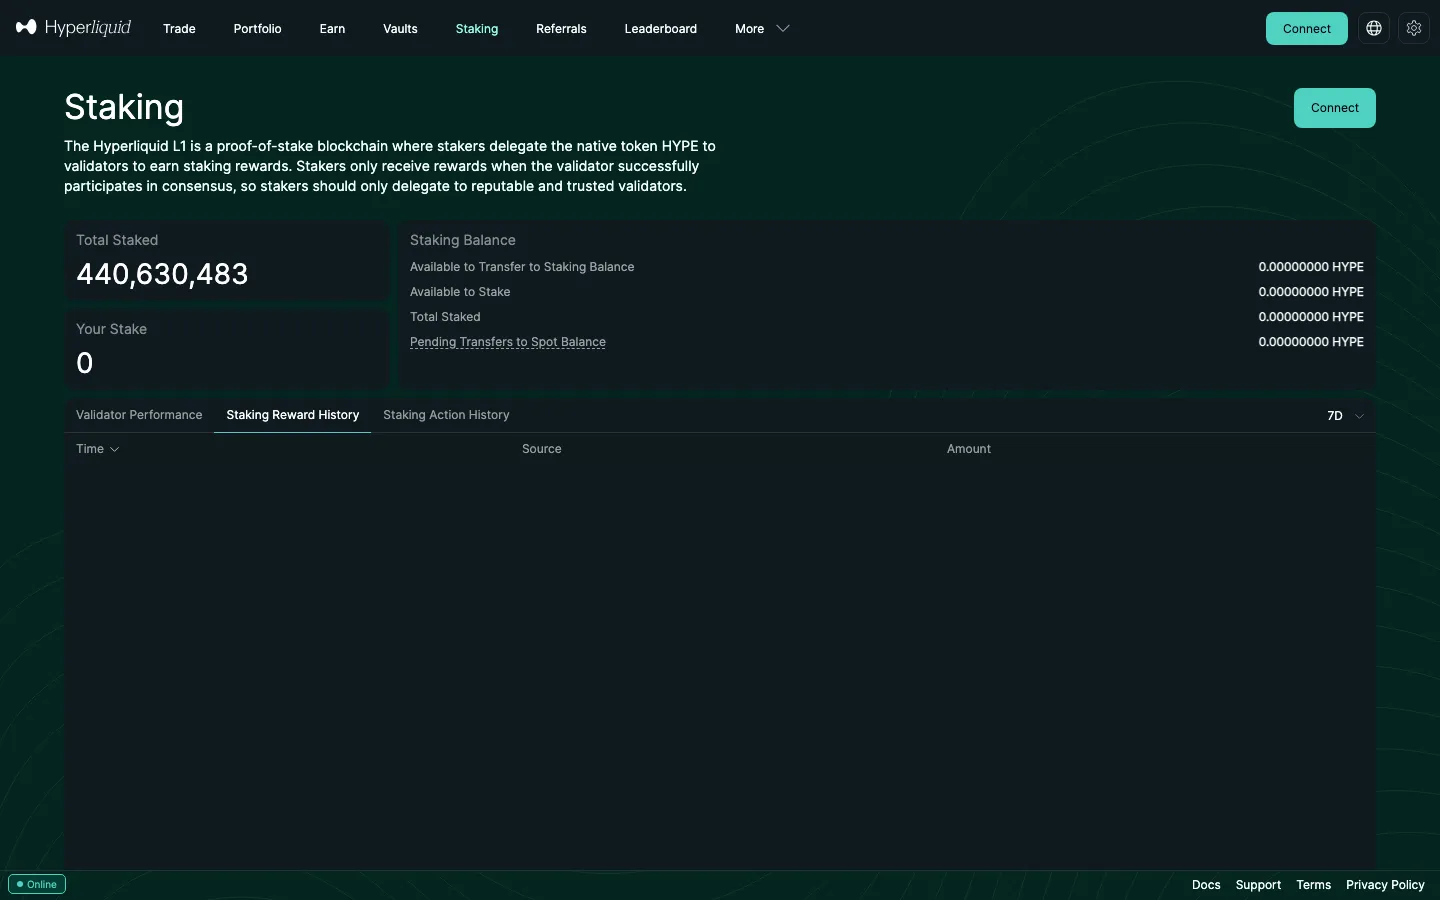The width and height of the screenshot is (1440, 900).
Task: Select the Staking nav item
Action: pos(476,29)
